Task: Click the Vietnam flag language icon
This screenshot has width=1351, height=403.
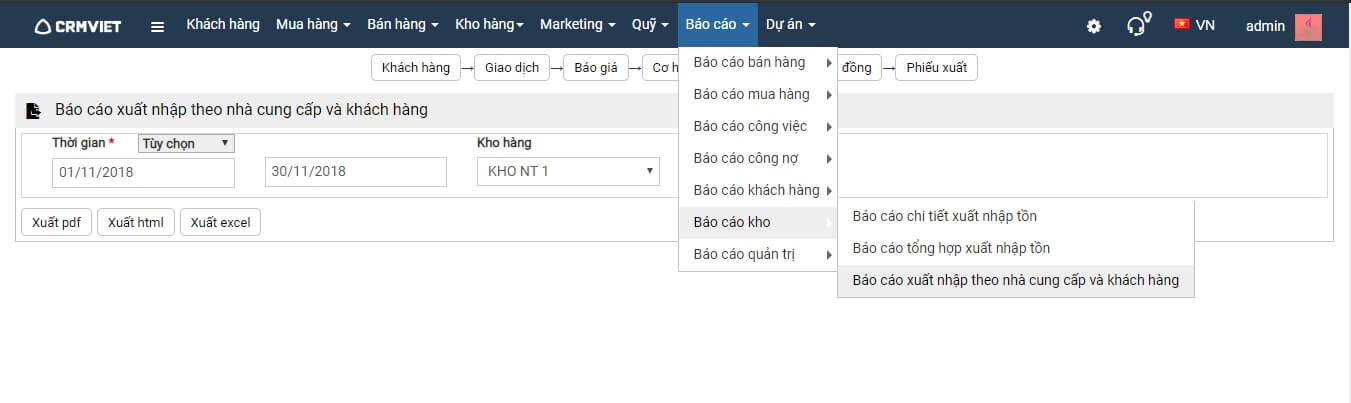Action: point(1182,24)
